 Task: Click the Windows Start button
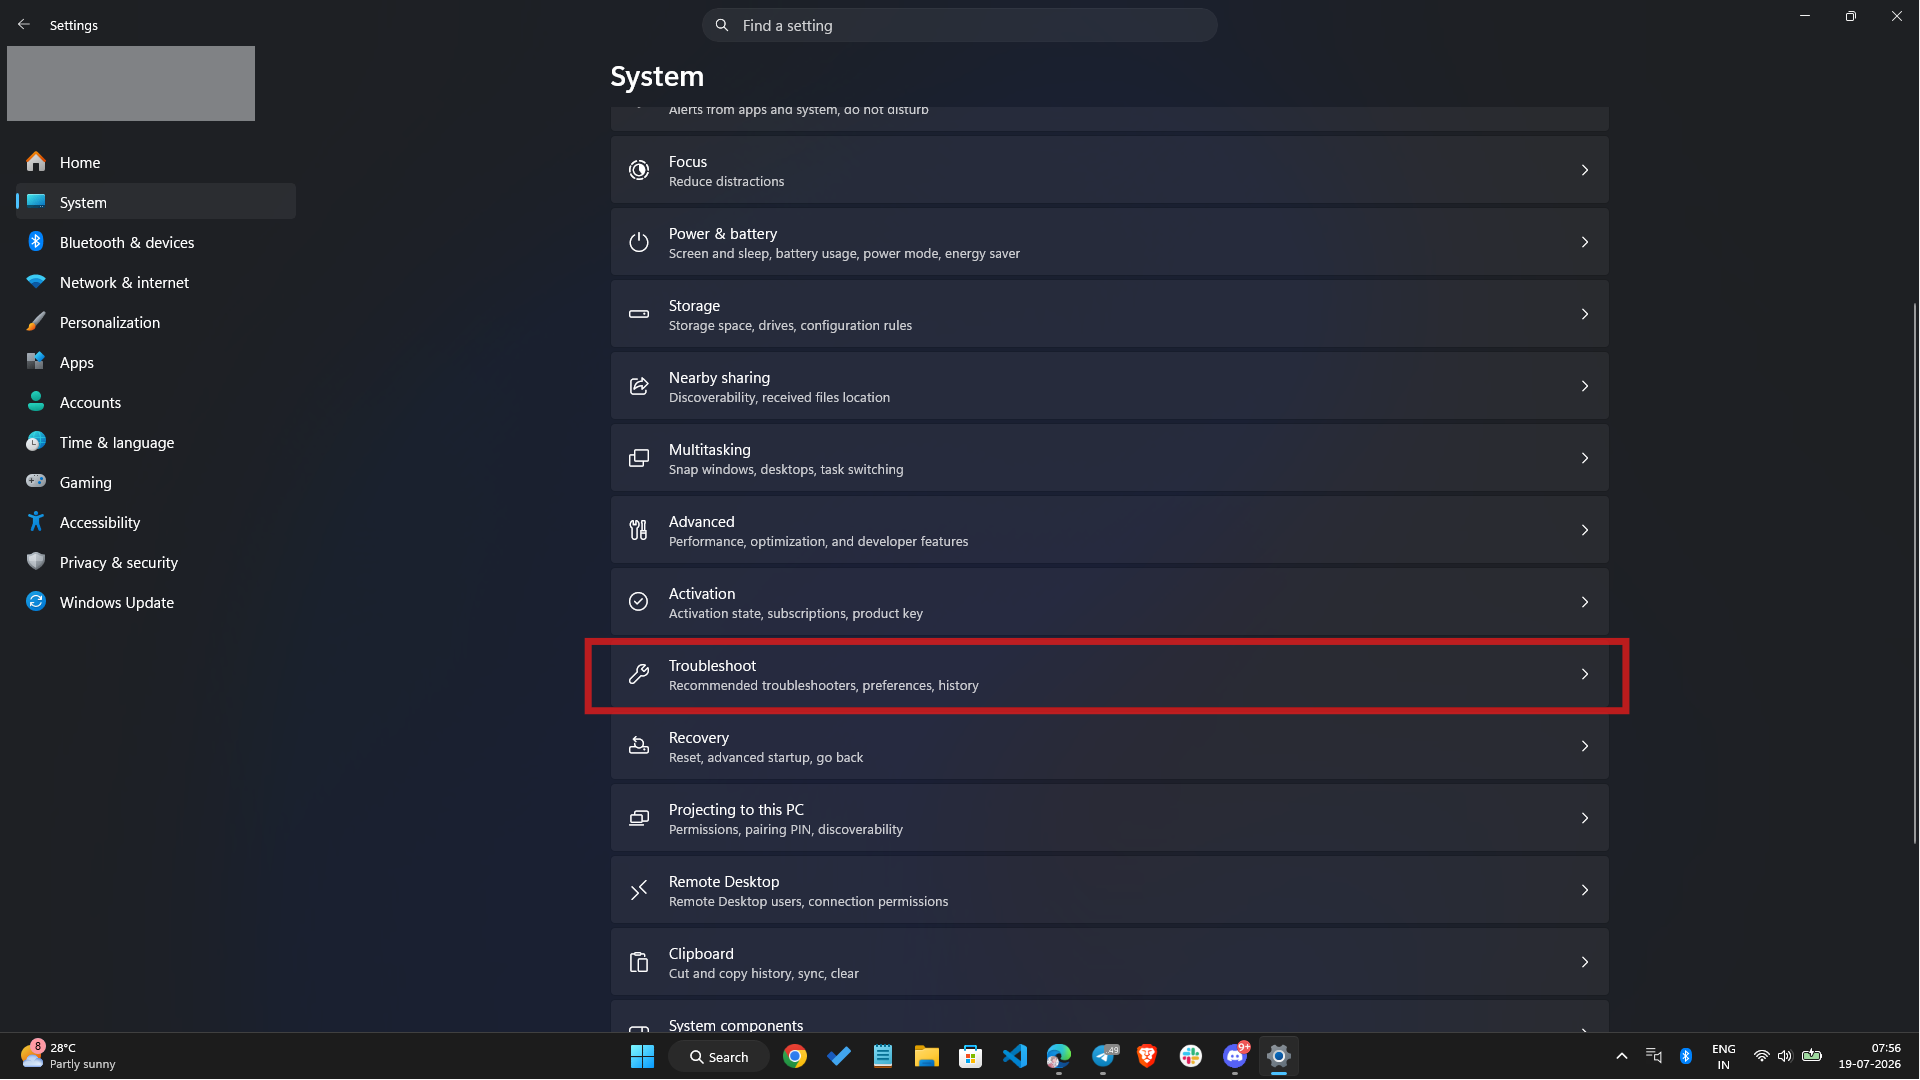coord(642,1056)
